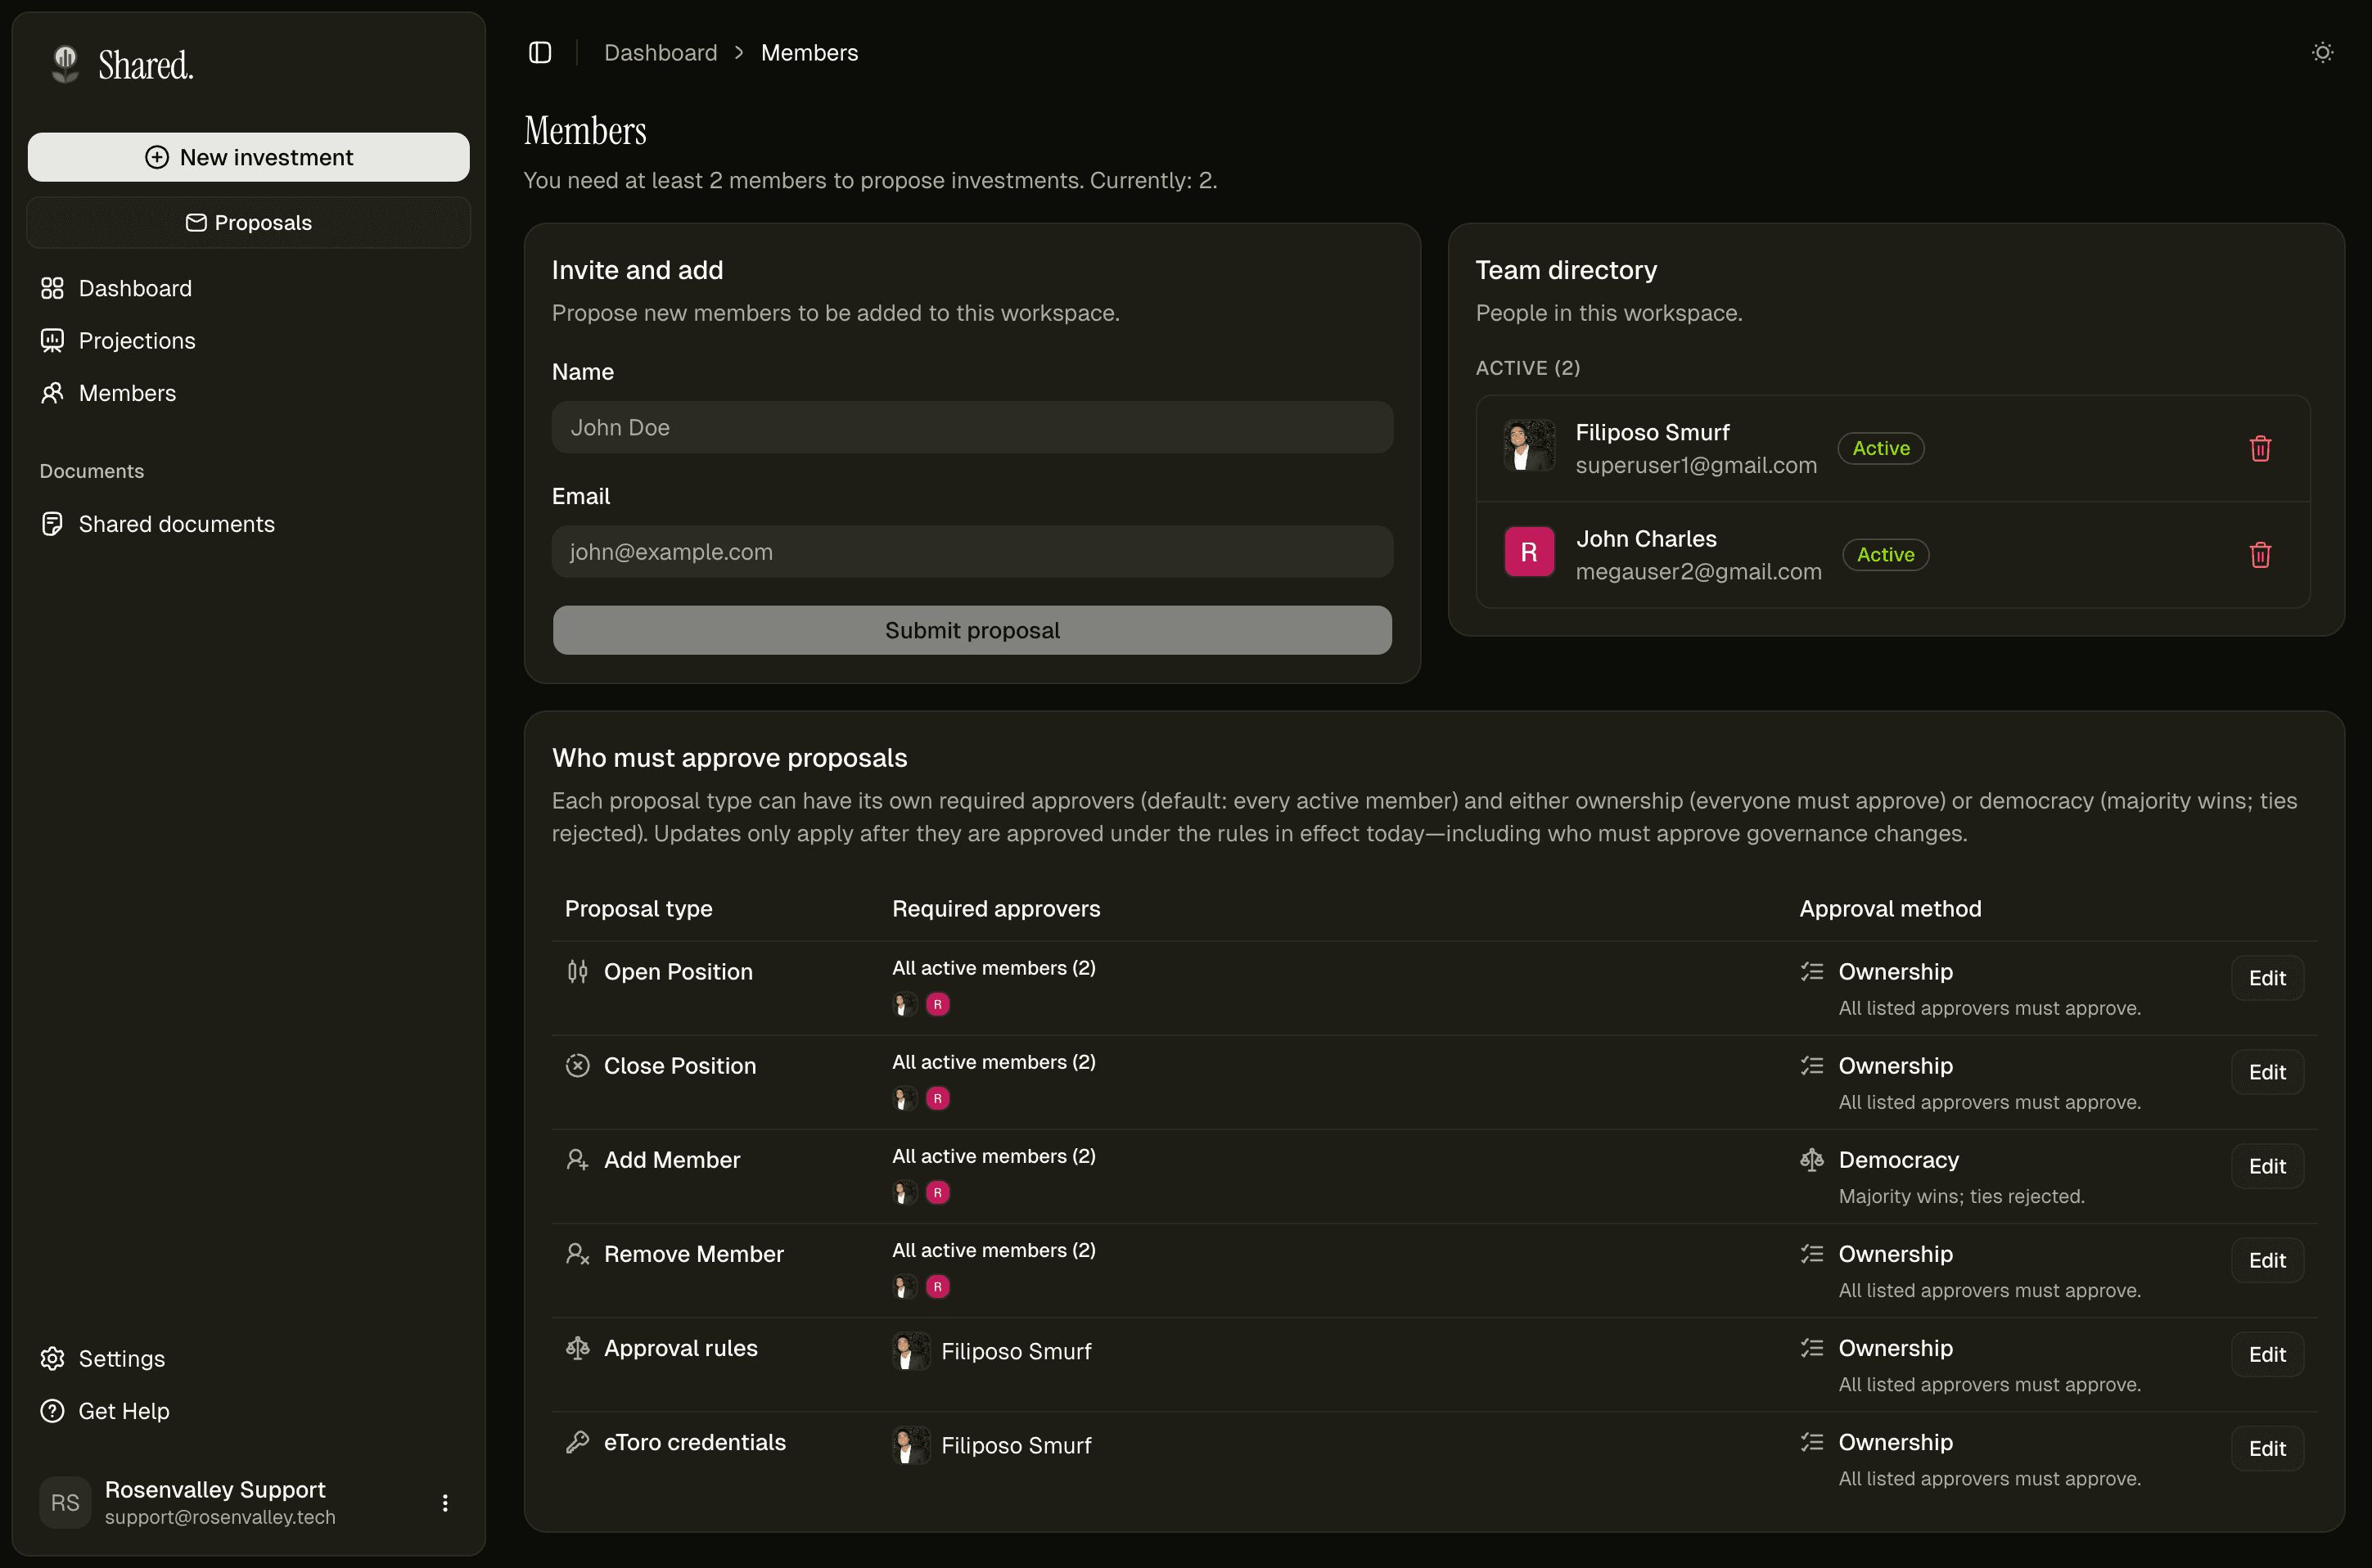
Task: Toggle the sidebar collapse icon
Action: click(540, 53)
